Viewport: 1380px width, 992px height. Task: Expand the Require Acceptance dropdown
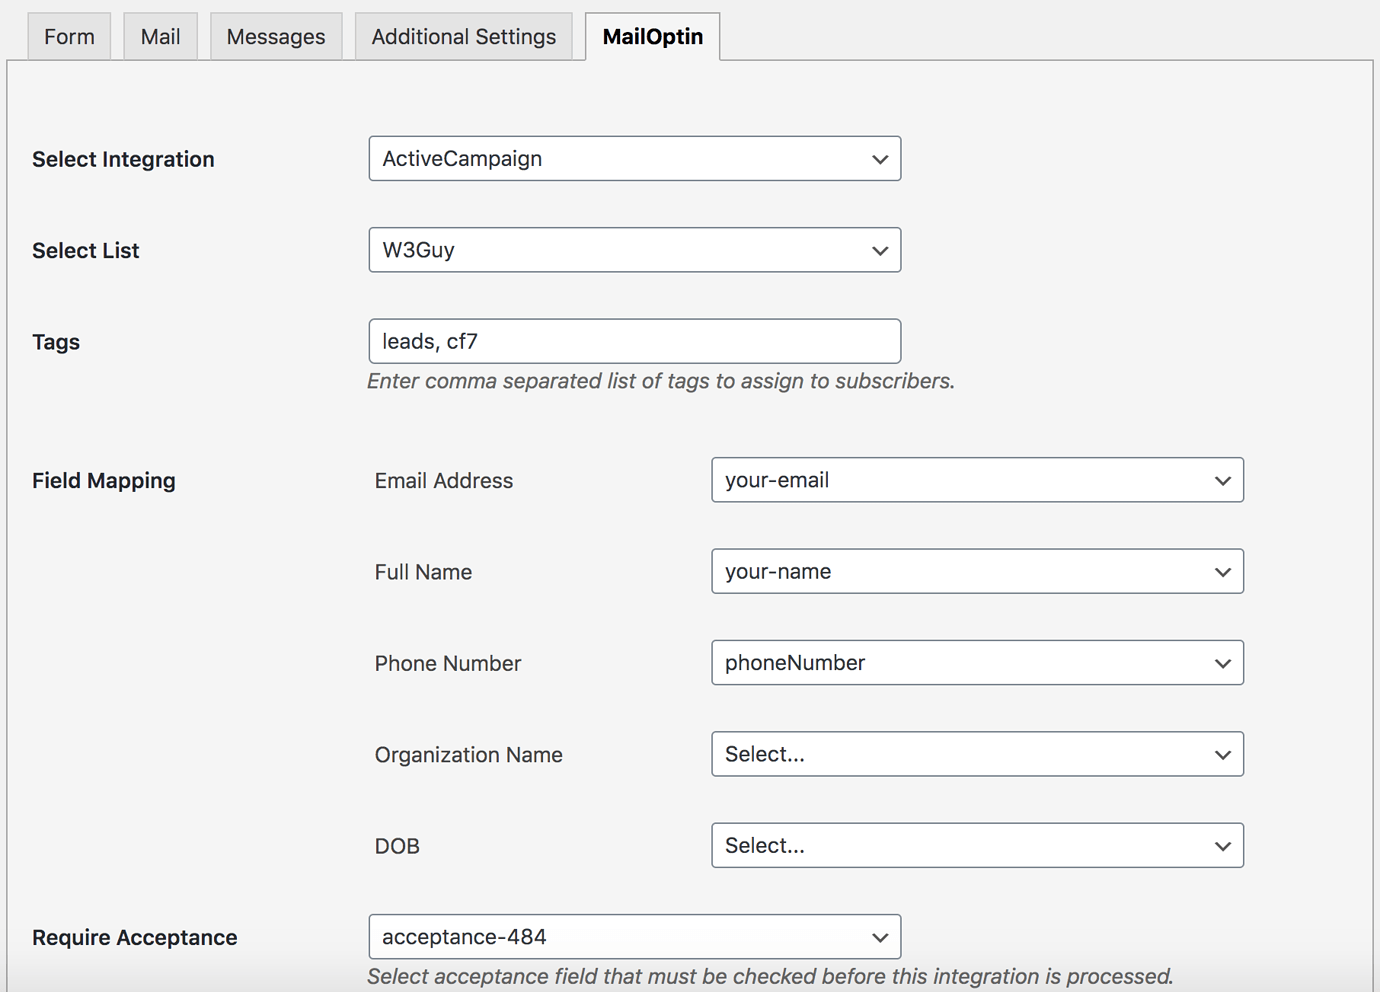pyautogui.click(x=634, y=937)
